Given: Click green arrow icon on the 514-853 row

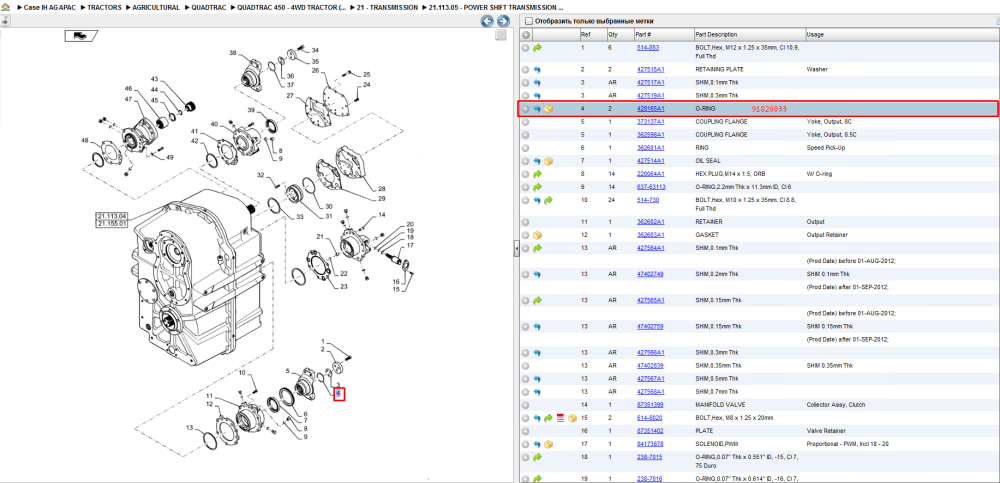Looking at the screenshot, I should [x=537, y=48].
